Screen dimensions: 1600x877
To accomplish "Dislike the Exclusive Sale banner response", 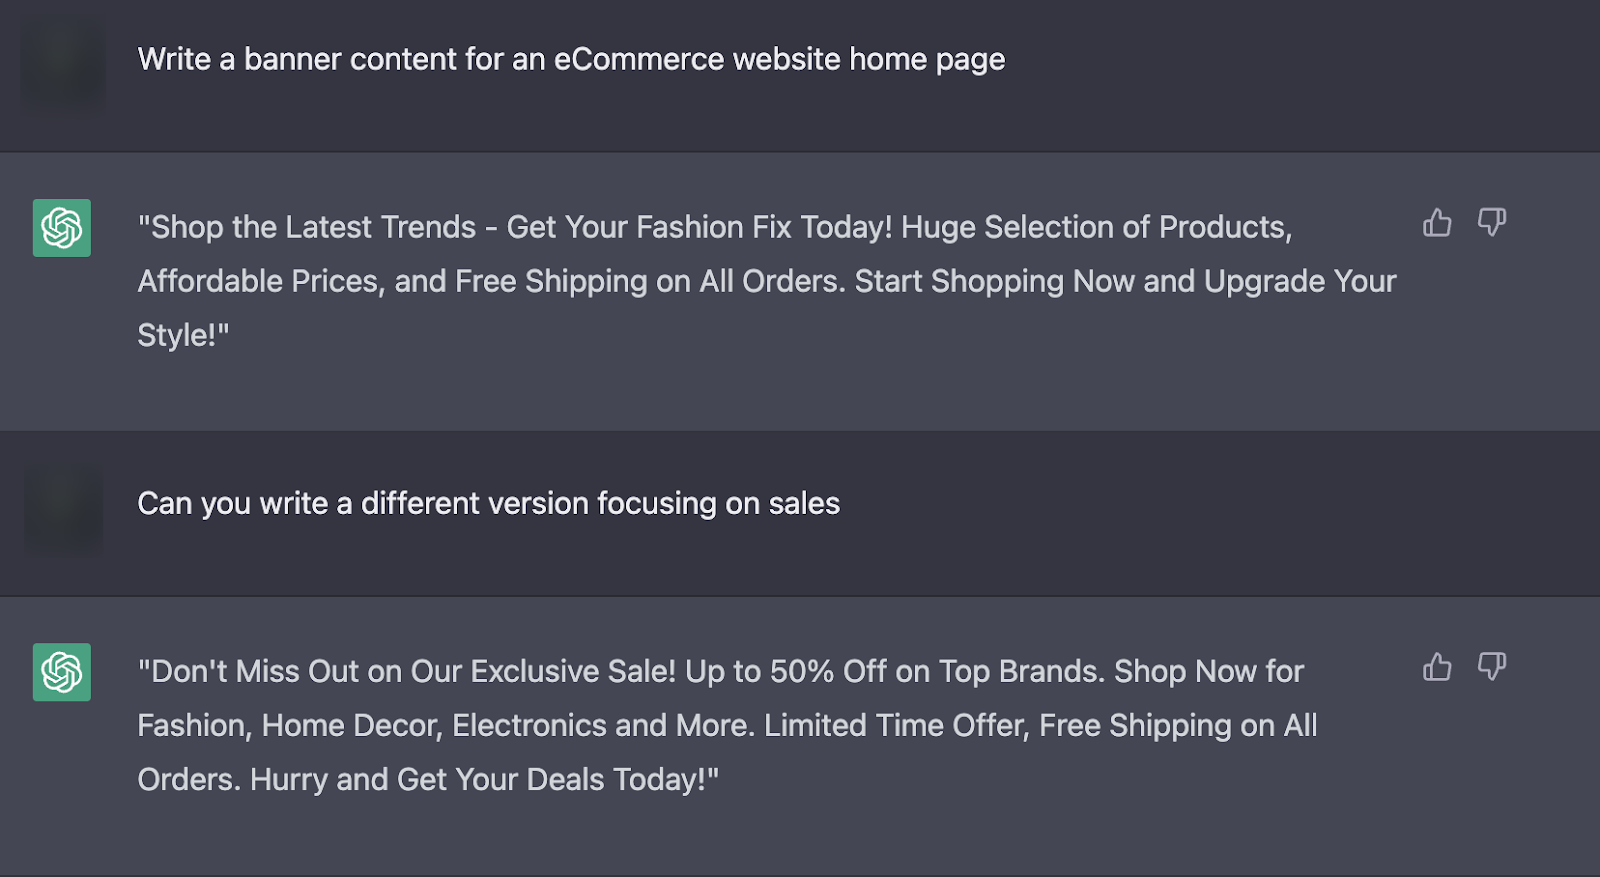I will (x=1491, y=666).
